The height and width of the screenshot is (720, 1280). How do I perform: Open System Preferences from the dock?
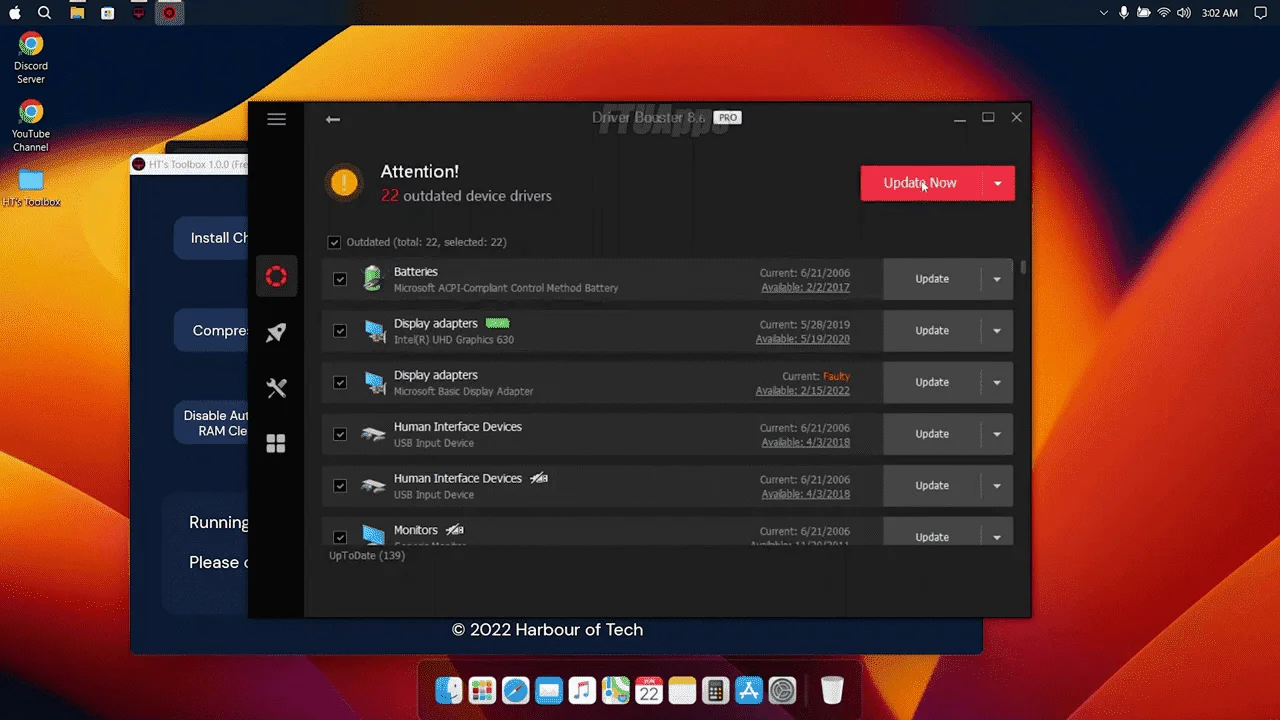(x=782, y=690)
